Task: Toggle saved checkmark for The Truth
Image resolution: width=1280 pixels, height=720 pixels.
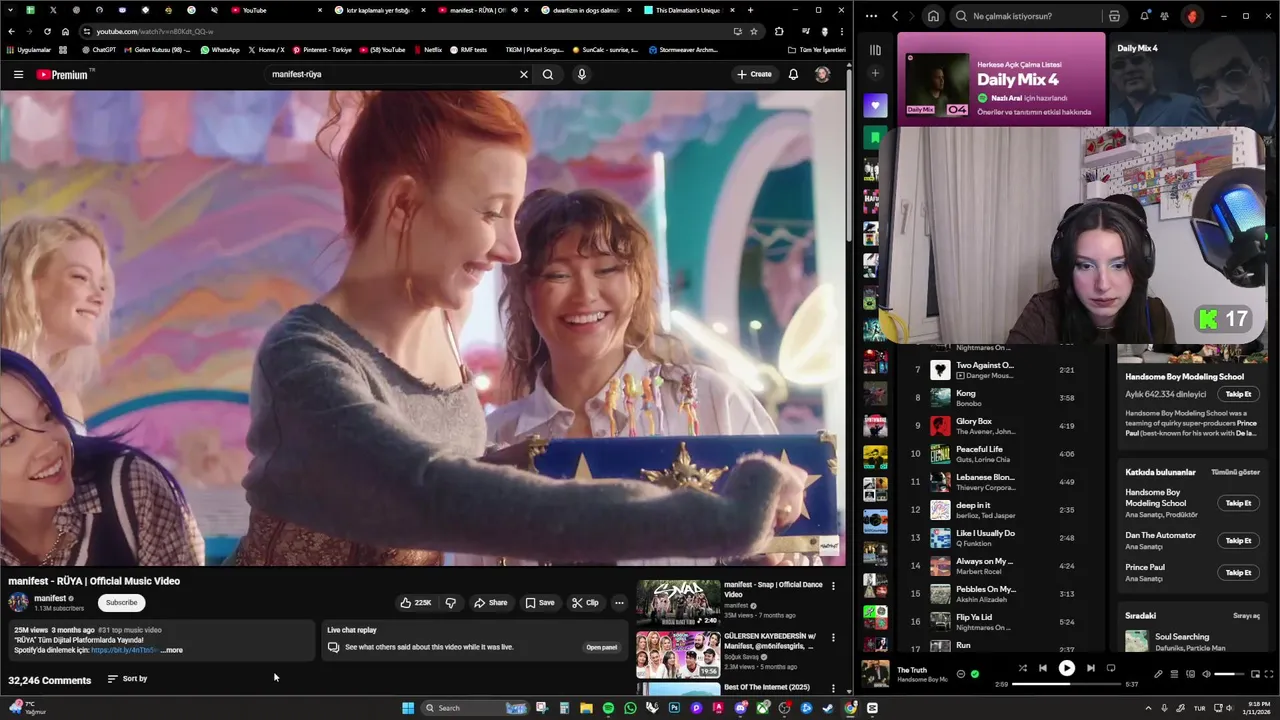Action: [x=975, y=674]
